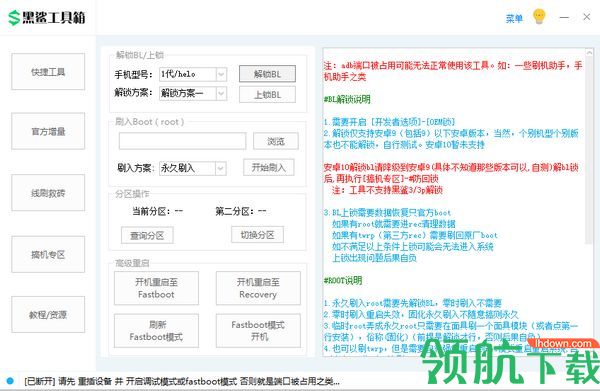
Task: Click the 当前分区 status text
Action: coord(157,211)
